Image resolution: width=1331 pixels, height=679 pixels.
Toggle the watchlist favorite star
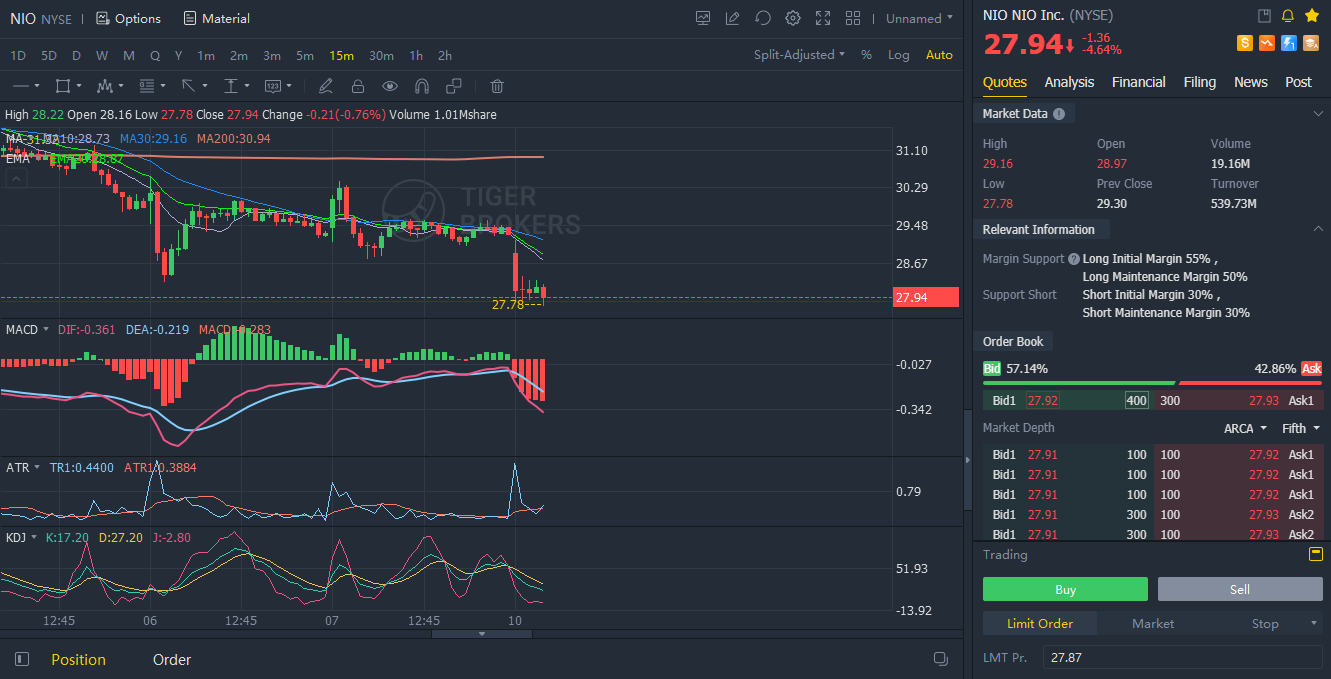pos(1312,15)
